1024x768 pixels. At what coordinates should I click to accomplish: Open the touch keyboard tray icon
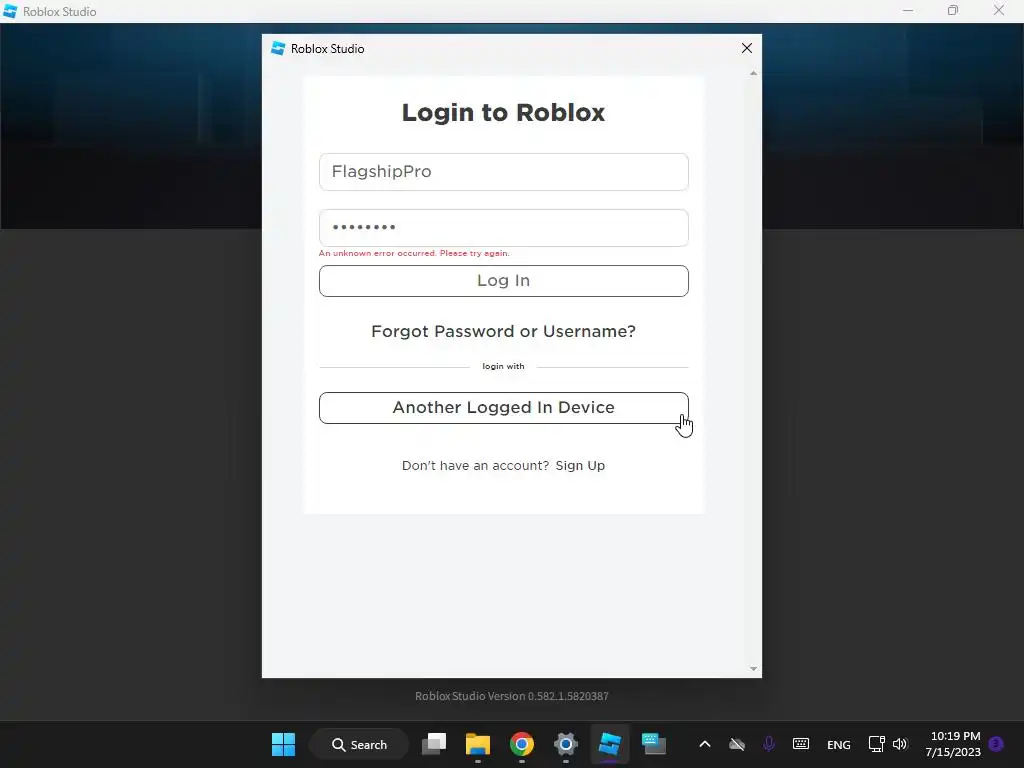tap(801, 744)
